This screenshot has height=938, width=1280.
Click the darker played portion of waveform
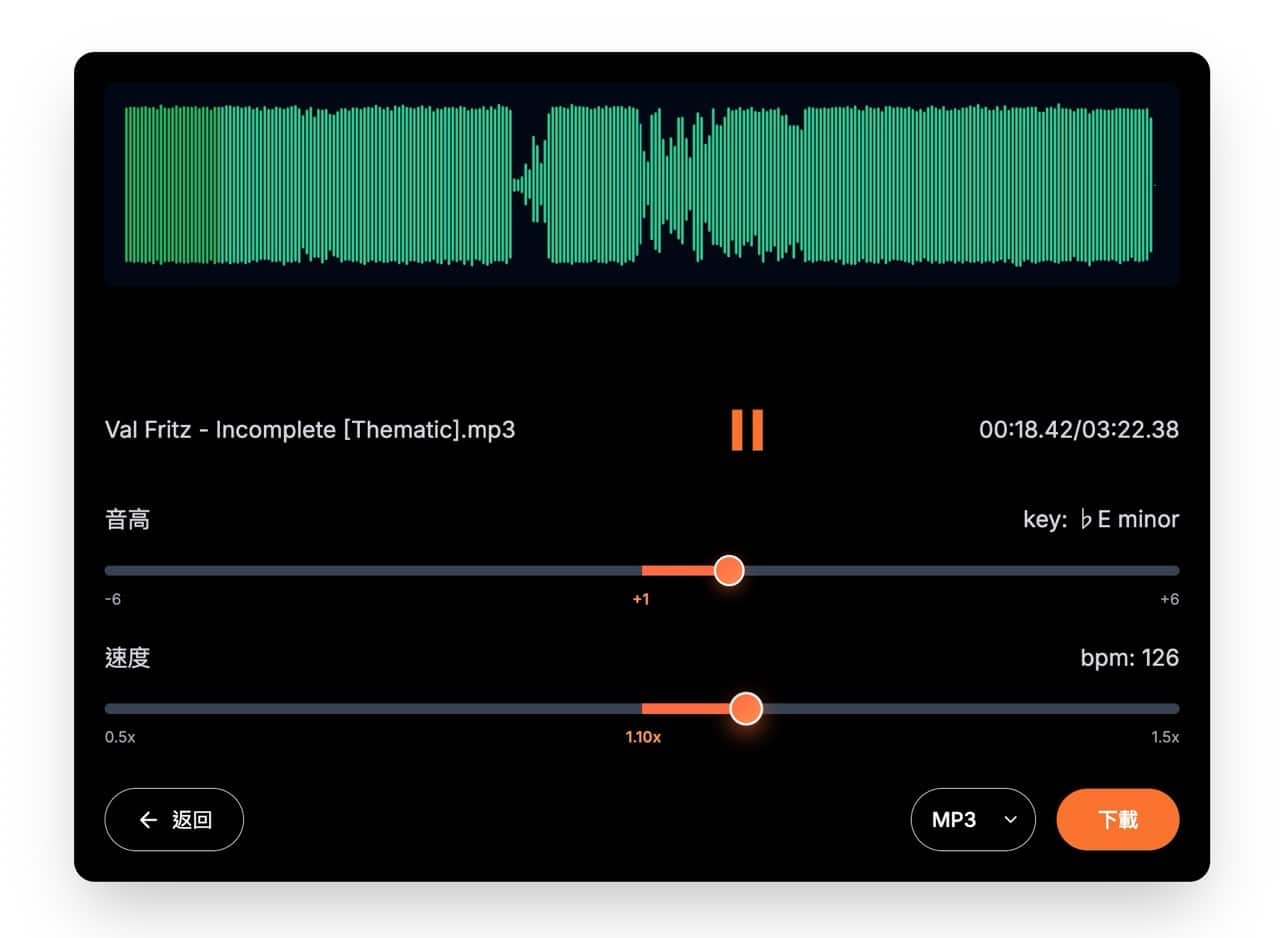[x=170, y=185]
